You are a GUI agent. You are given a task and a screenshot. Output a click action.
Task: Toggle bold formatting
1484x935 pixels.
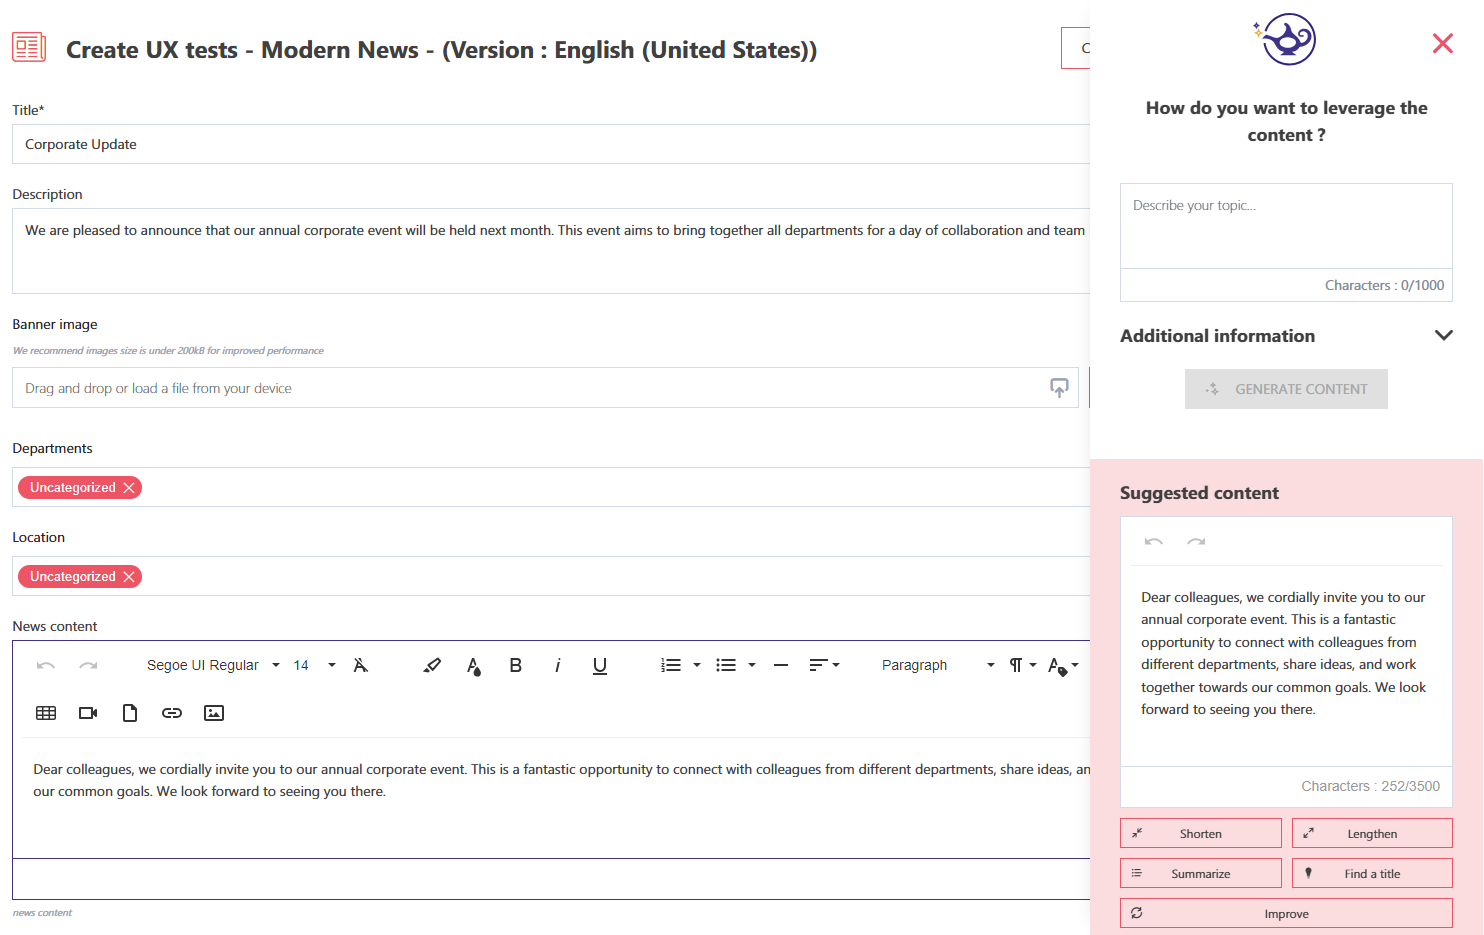pyautogui.click(x=516, y=665)
